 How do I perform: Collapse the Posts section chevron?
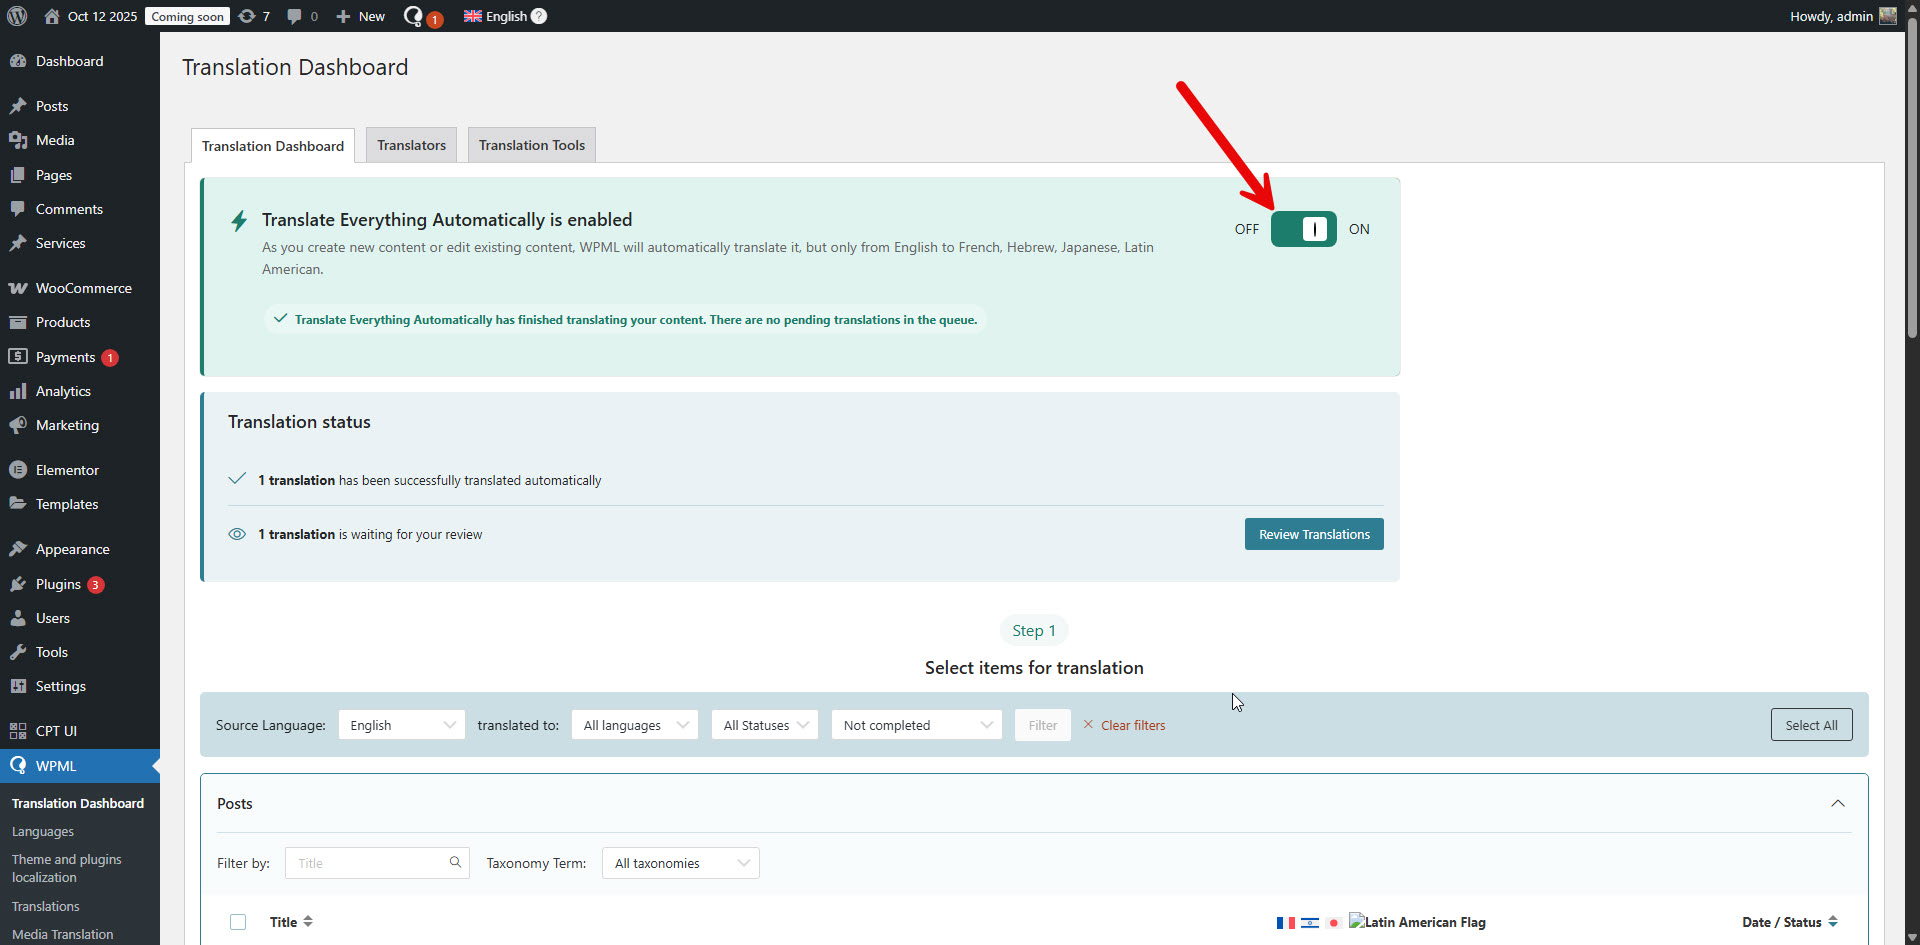(1838, 804)
